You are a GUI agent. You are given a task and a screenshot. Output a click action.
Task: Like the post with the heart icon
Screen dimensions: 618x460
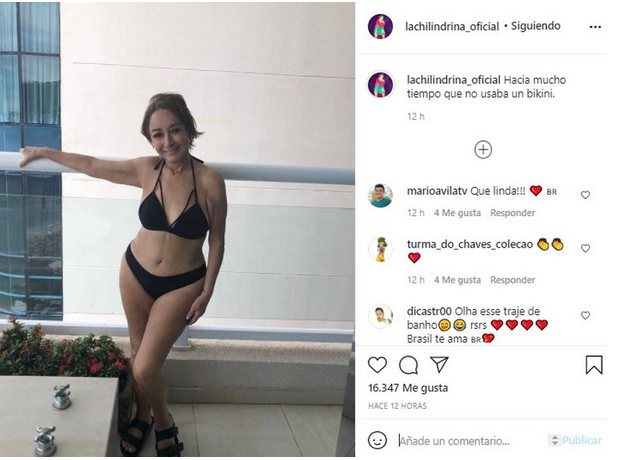(377, 365)
